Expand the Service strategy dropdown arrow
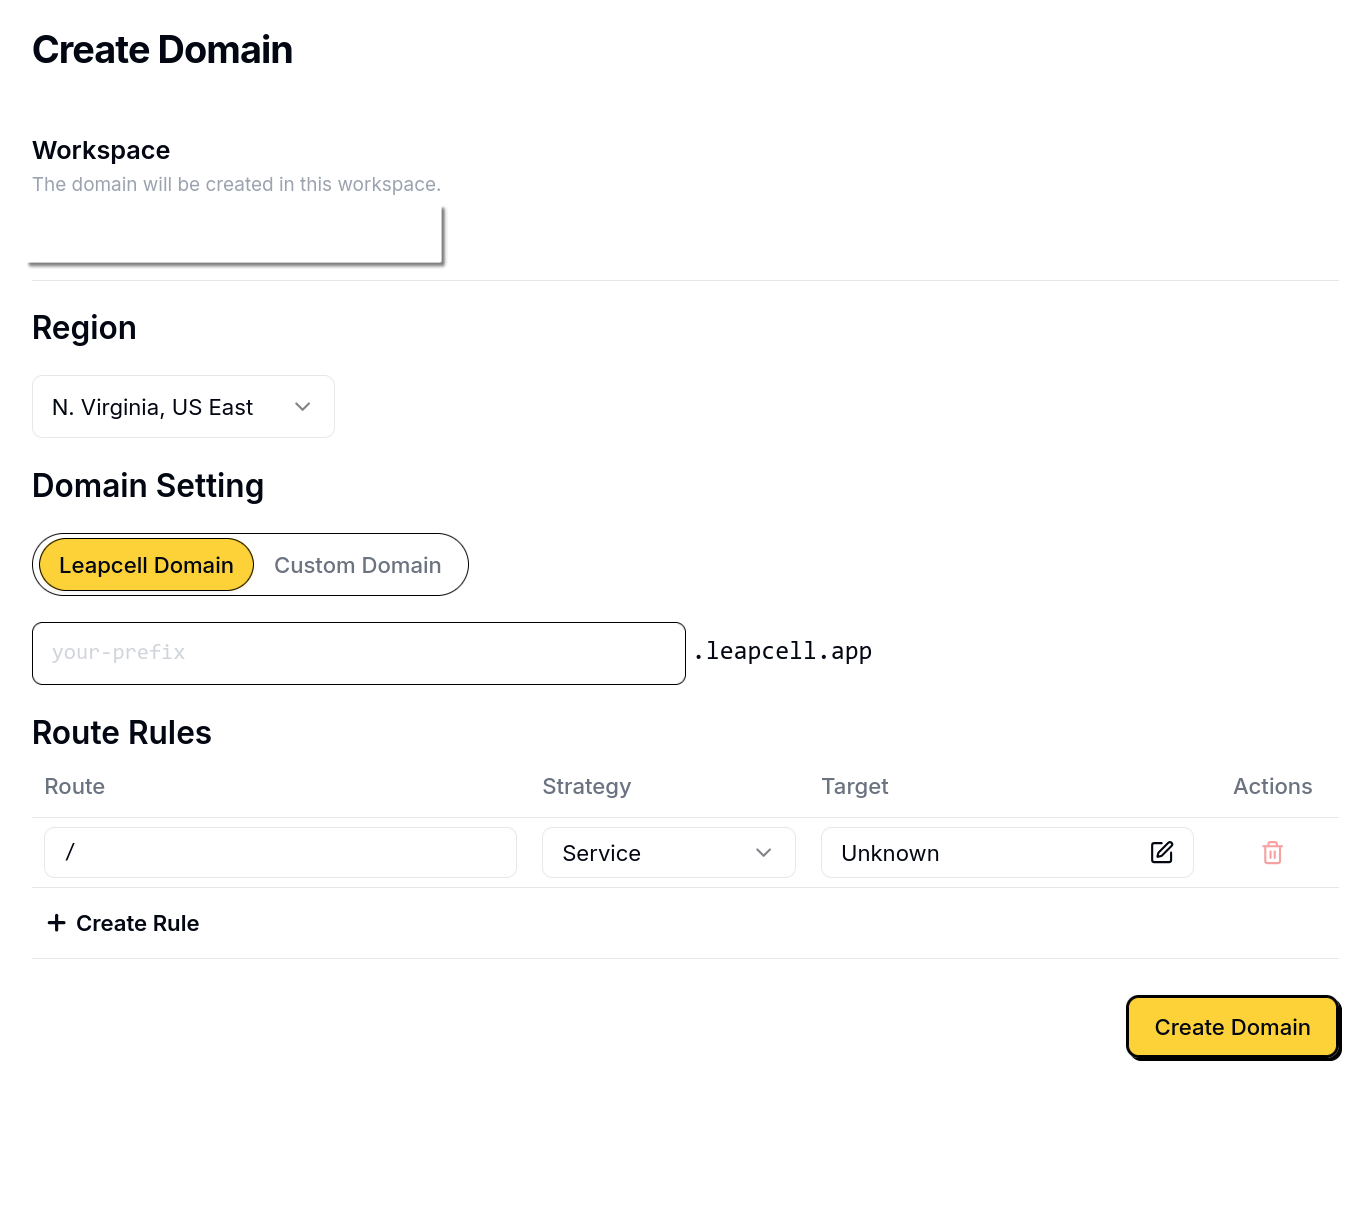Viewport: 1367px width, 1224px height. pyautogui.click(x=764, y=853)
